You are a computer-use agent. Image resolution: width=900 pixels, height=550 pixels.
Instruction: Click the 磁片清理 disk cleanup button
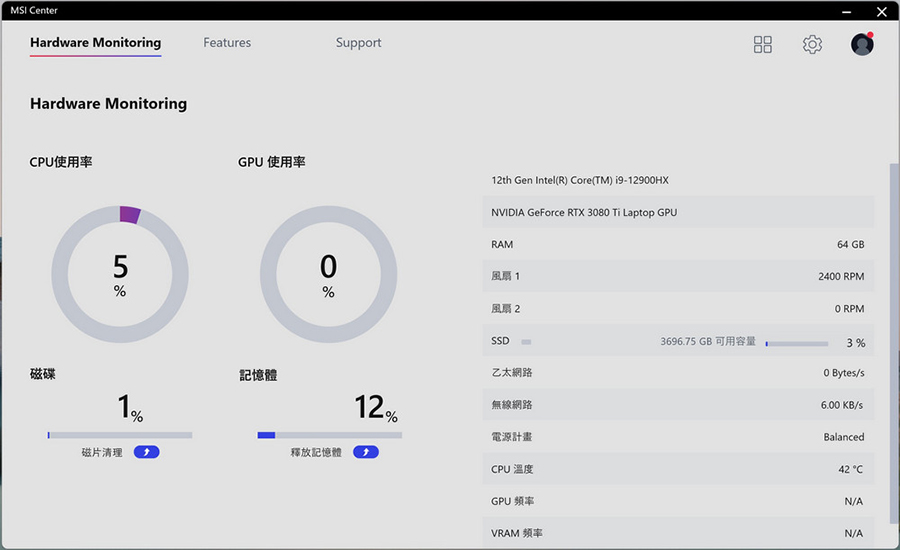(146, 452)
